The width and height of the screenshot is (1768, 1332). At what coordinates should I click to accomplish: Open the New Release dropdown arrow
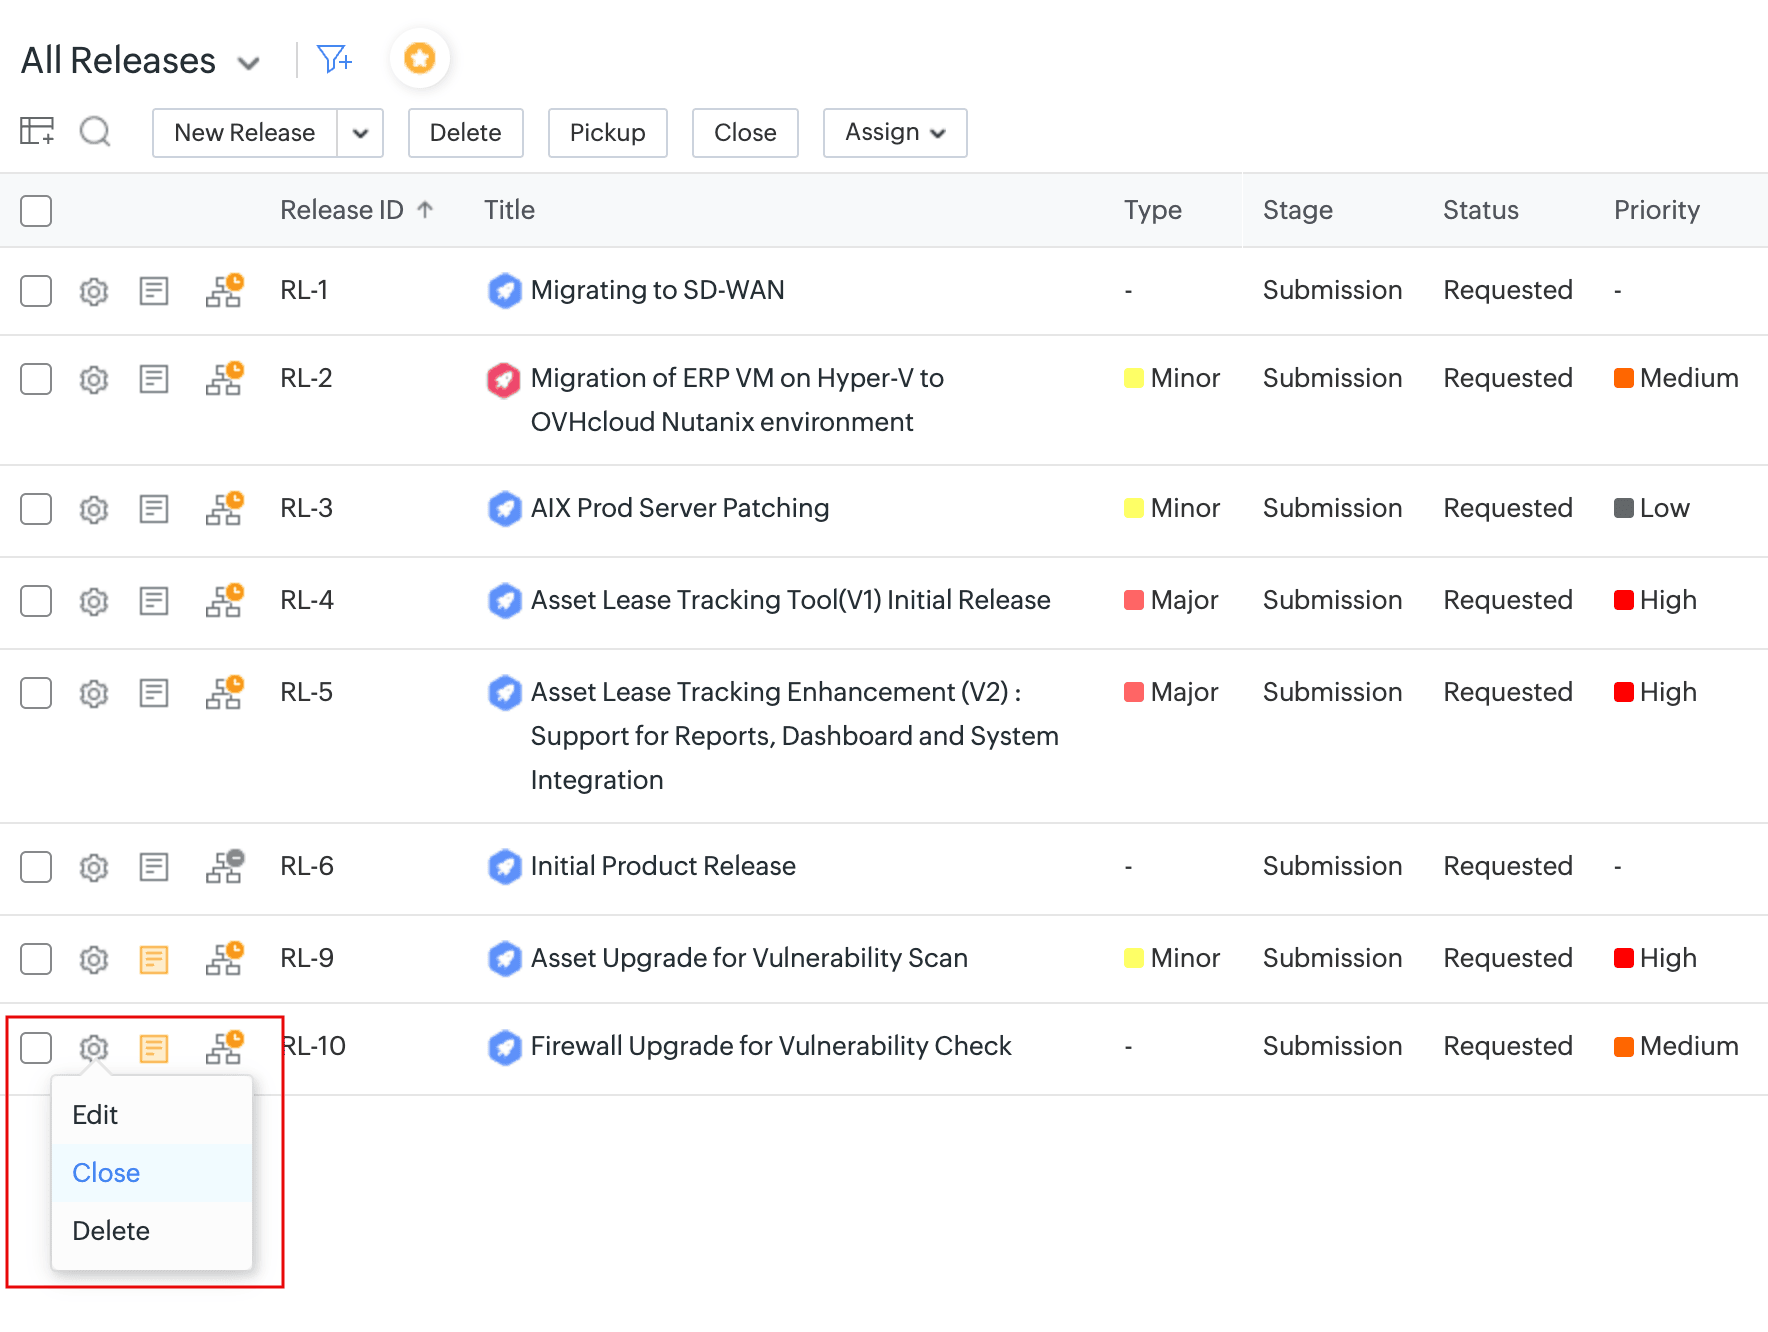[360, 133]
